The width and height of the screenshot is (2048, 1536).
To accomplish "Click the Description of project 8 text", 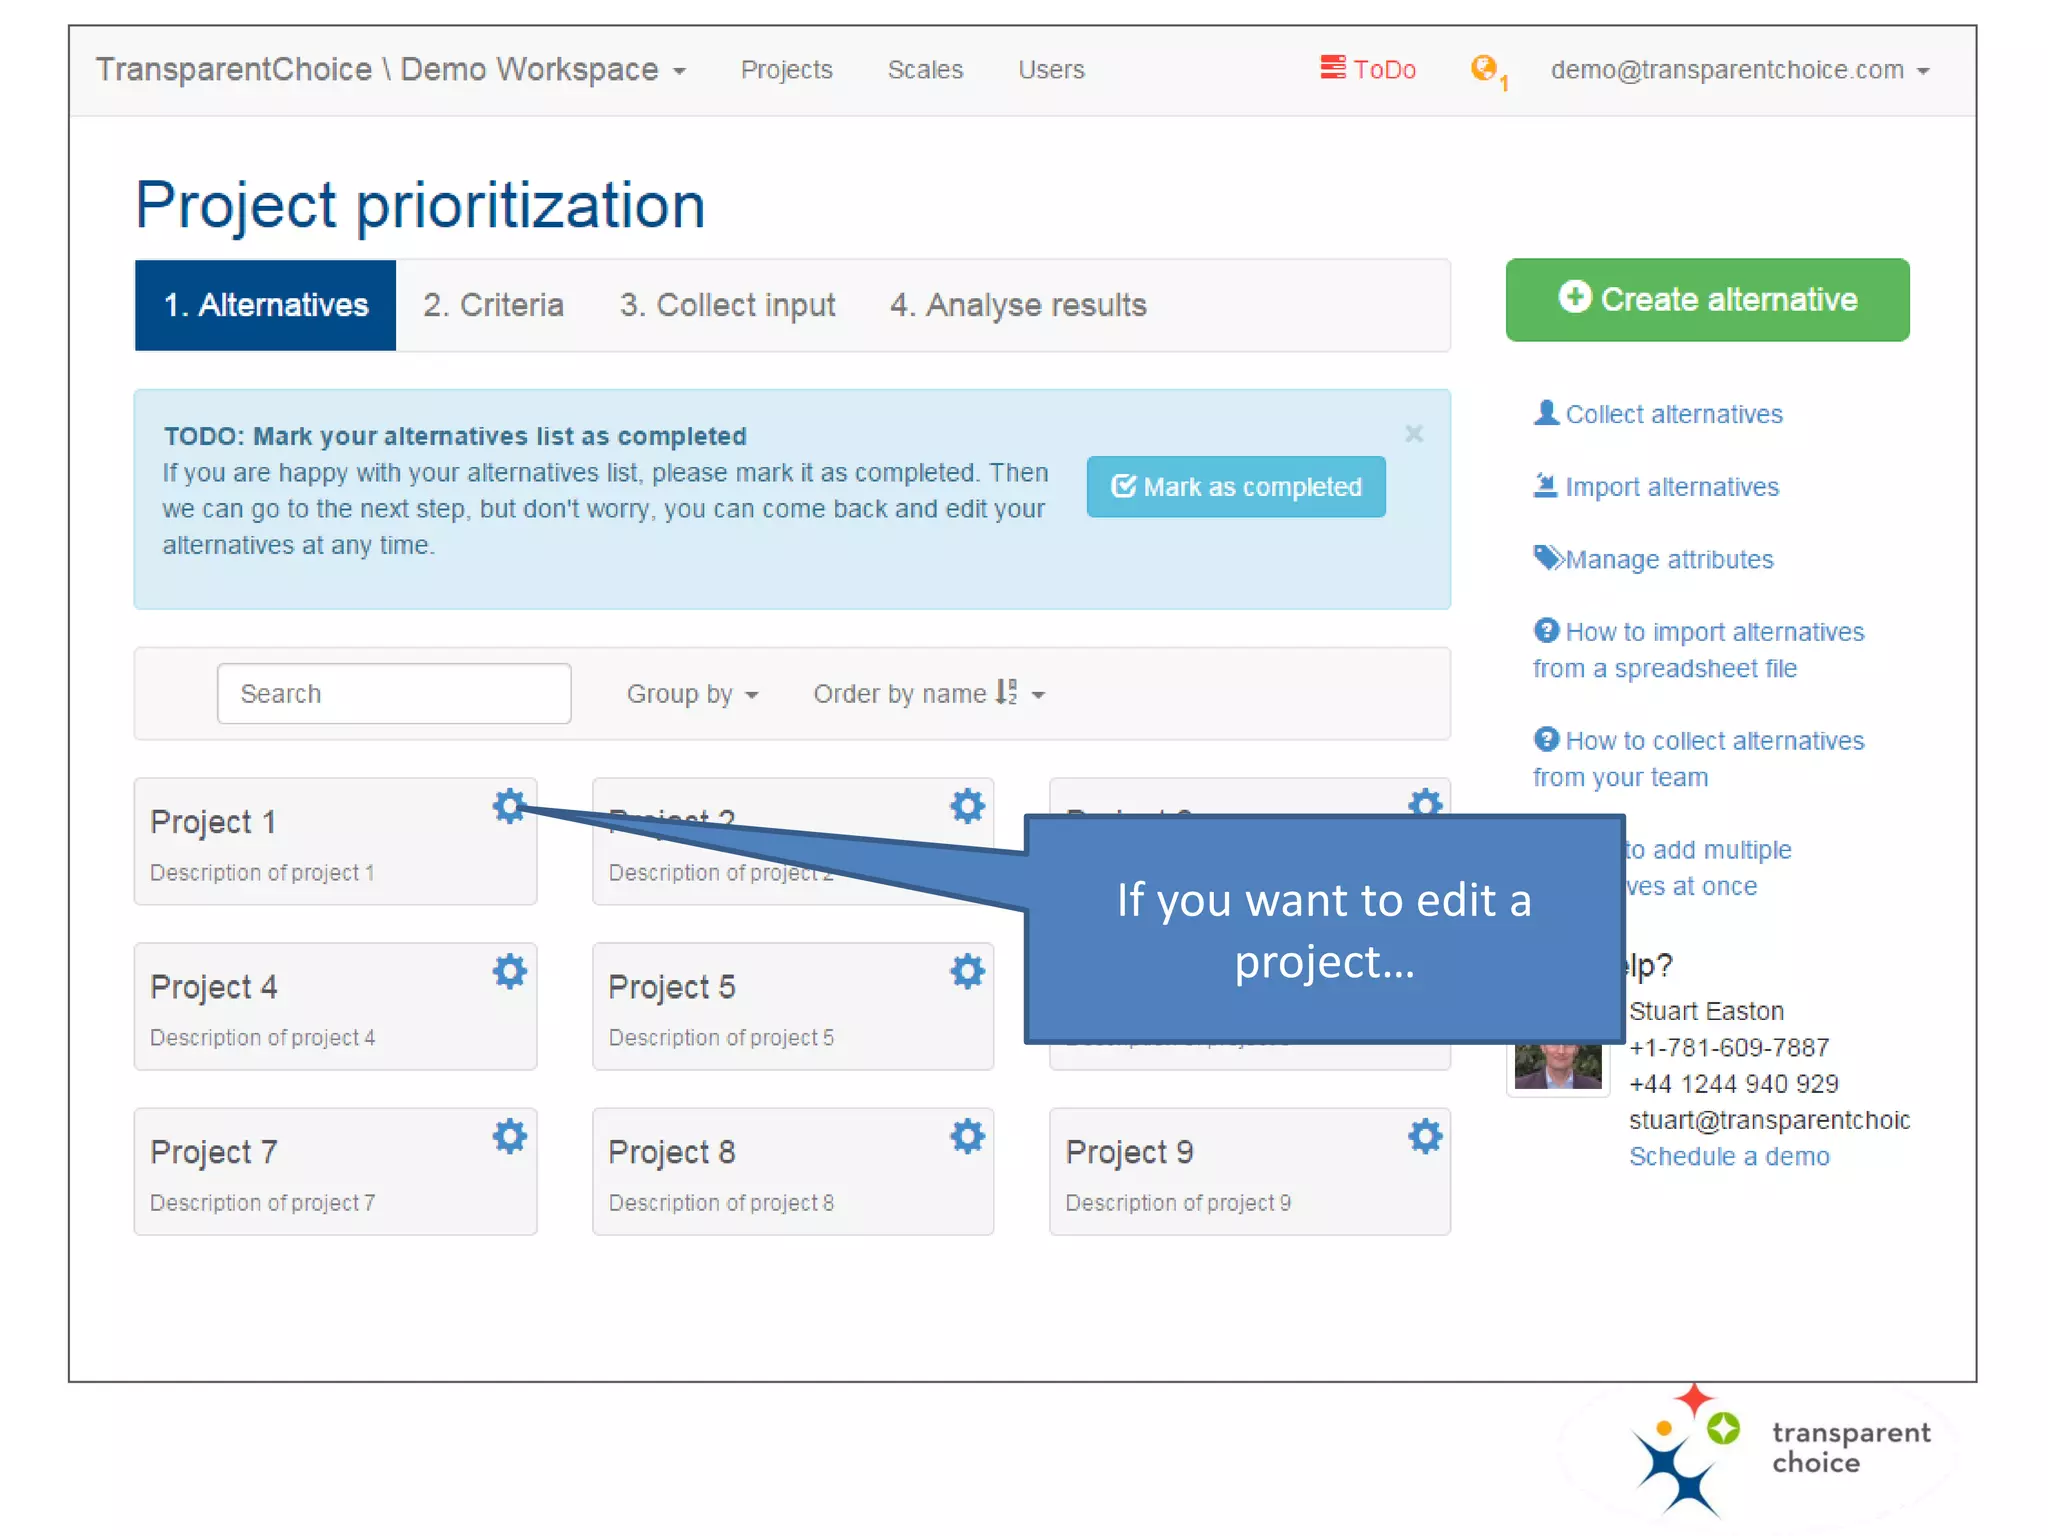I will (721, 1203).
